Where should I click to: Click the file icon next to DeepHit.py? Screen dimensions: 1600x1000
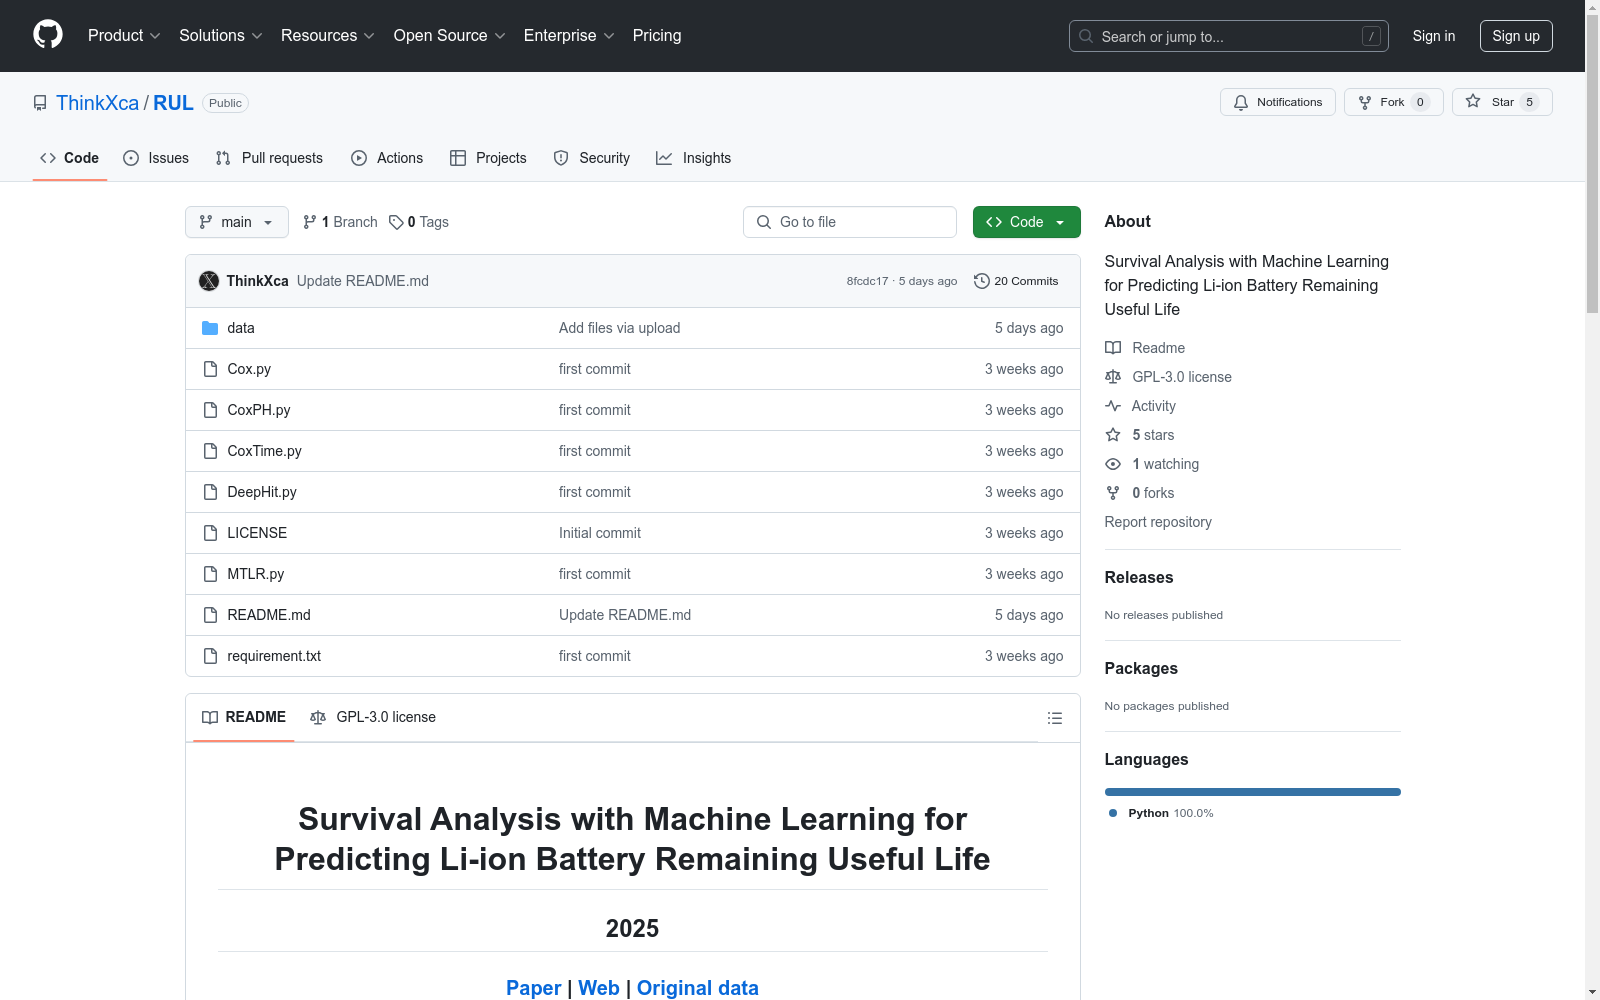tap(210, 492)
